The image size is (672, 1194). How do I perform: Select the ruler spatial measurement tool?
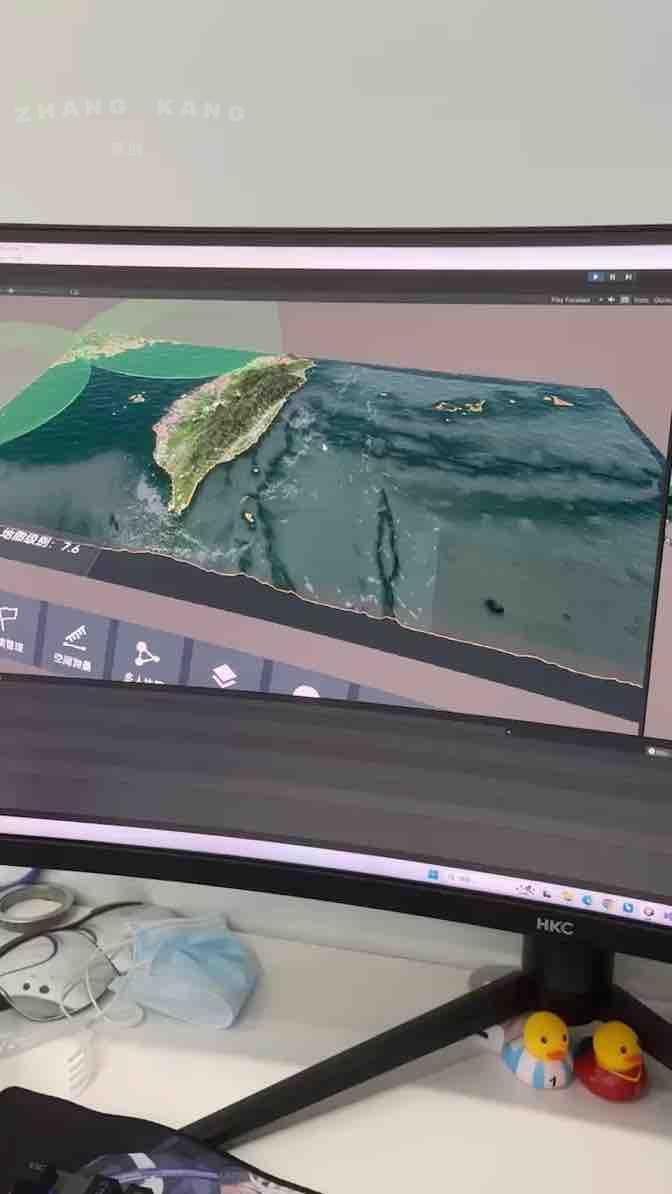click(x=75, y=636)
